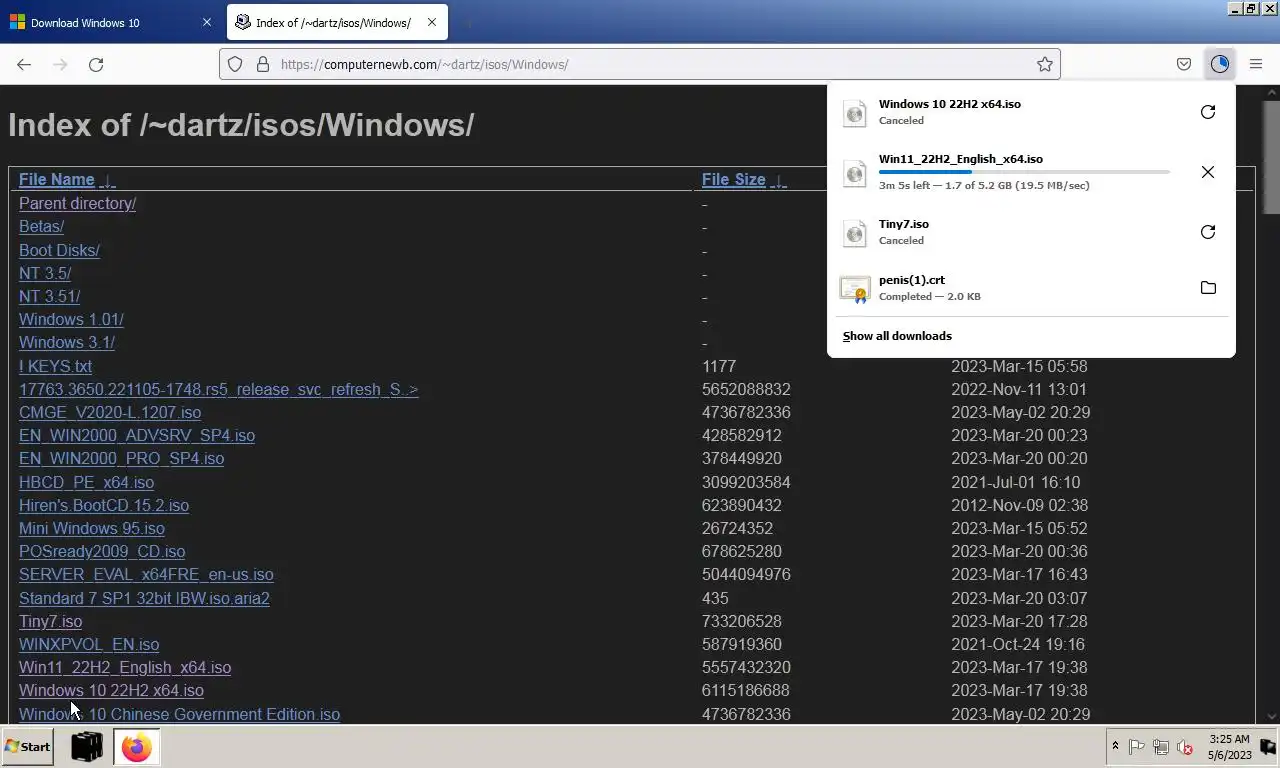Close the Download Windows 10 tab
This screenshot has height=768, width=1280.
coord(207,22)
